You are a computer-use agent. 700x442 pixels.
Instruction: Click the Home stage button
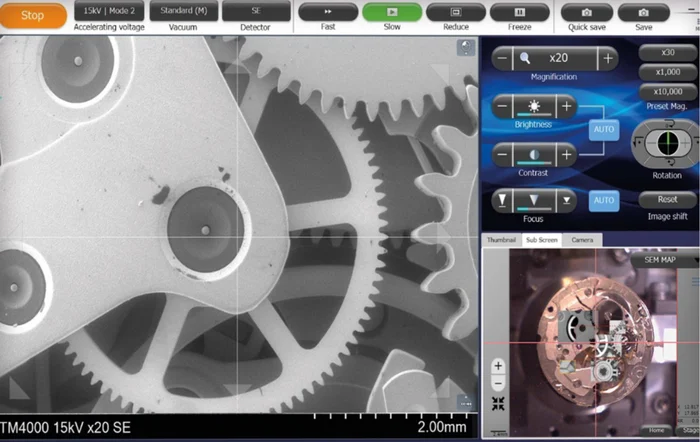(x=656, y=430)
